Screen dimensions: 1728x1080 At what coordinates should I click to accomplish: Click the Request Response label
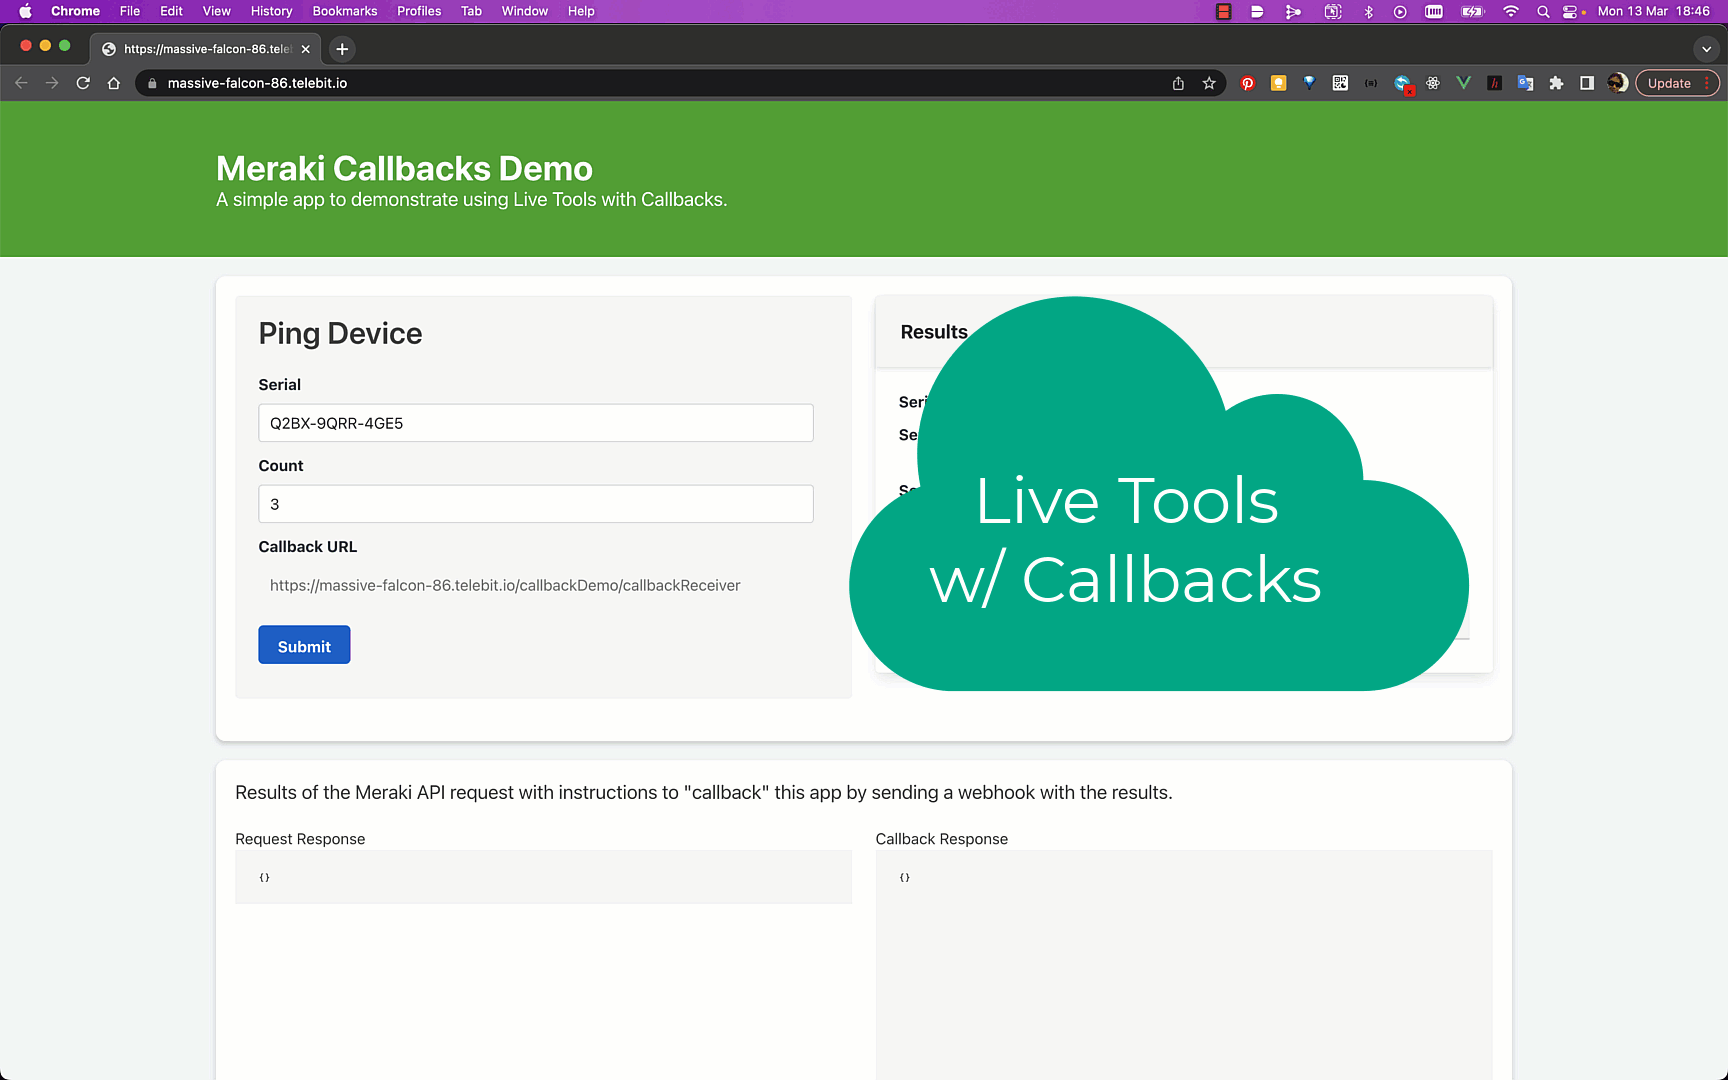[300, 839]
